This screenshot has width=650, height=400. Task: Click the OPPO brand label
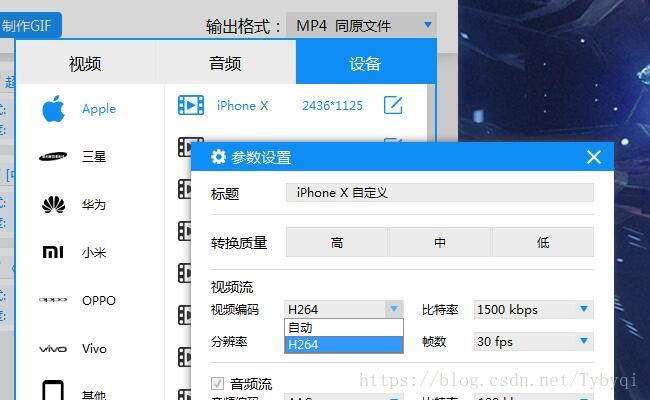99,301
